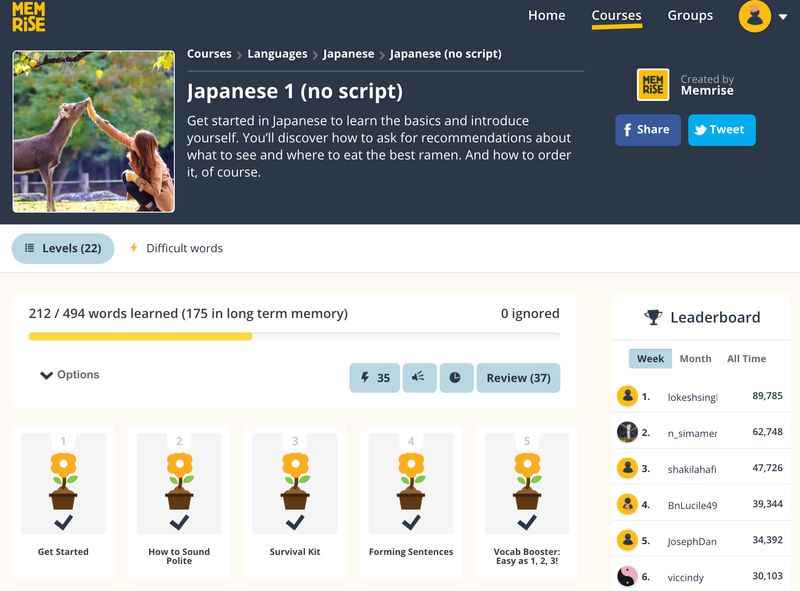The width and height of the screenshot is (800, 591).
Task: Click the Japanese 1 (no script) heading
Action: (295, 92)
